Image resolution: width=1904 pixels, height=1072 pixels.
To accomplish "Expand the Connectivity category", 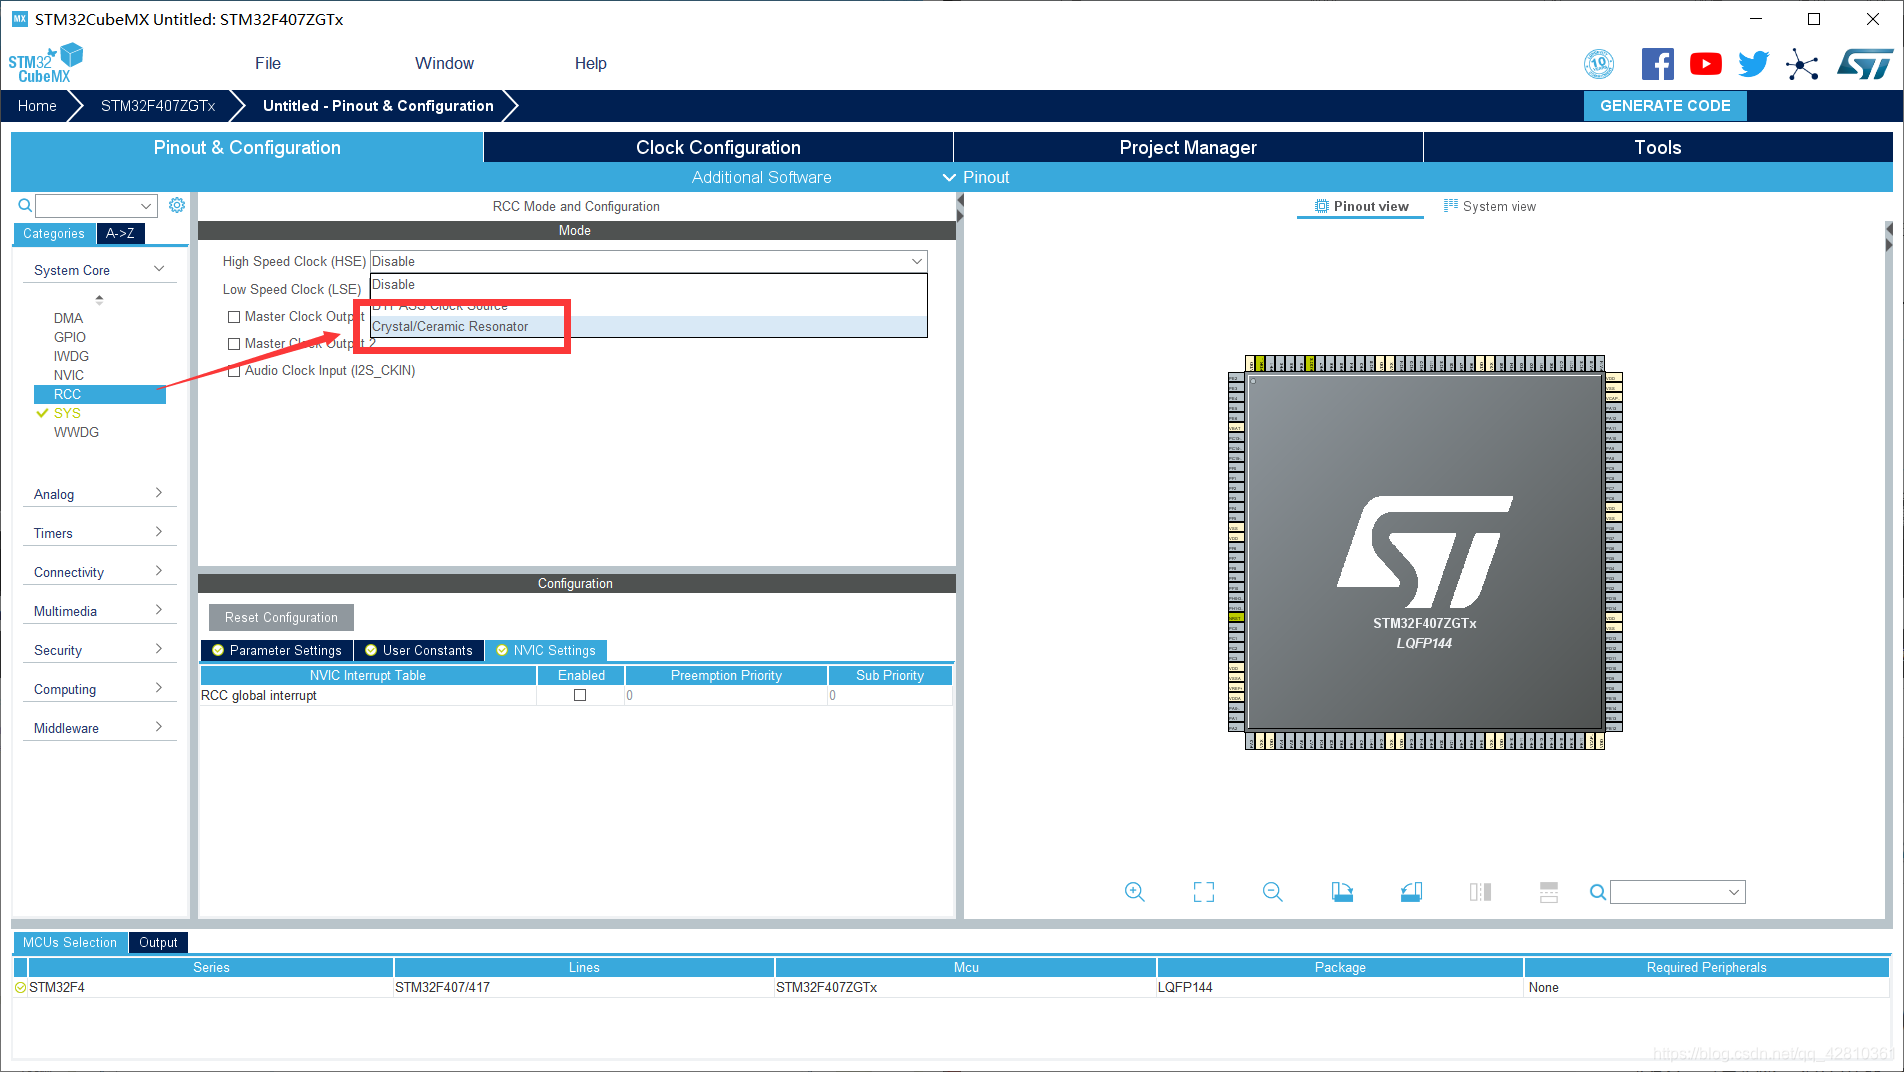I will click(x=99, y=572).
